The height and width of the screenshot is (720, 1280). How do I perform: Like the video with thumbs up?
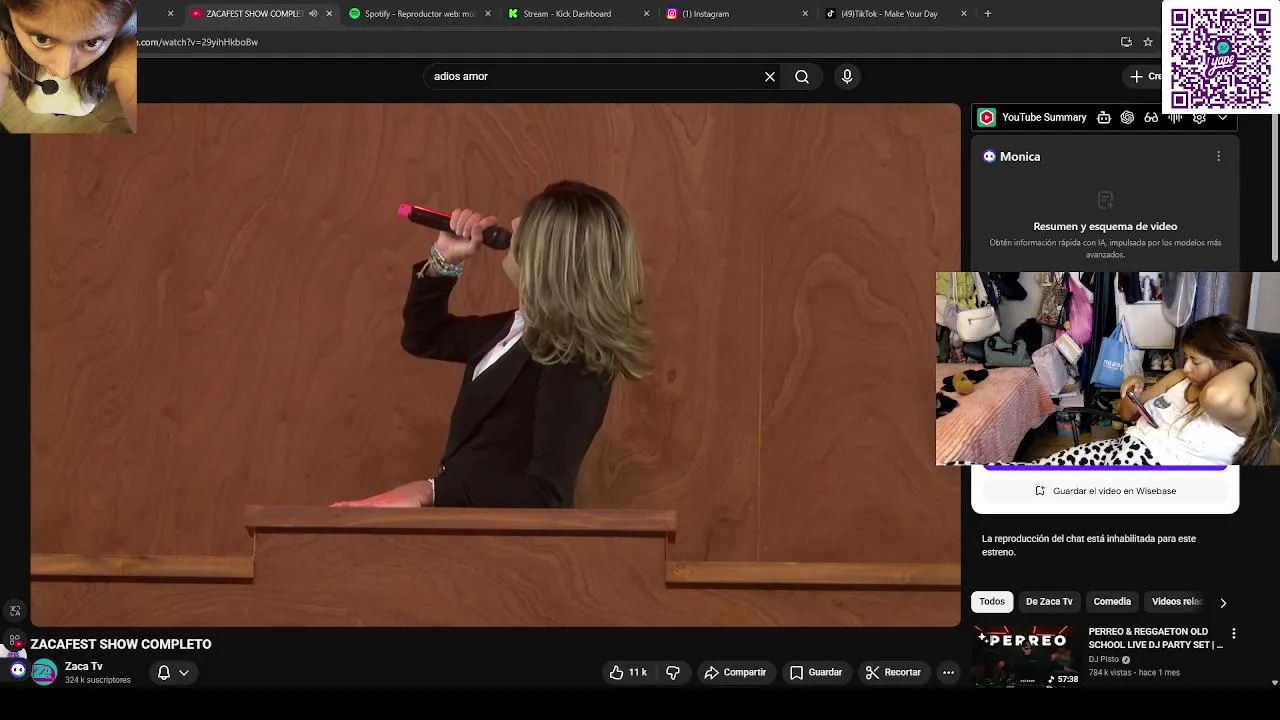(x=628, y=672)
